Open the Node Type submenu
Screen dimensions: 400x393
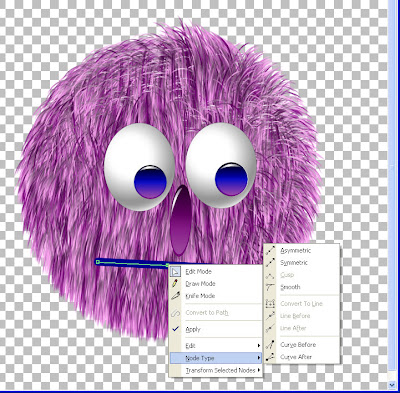tap(216, 358)
